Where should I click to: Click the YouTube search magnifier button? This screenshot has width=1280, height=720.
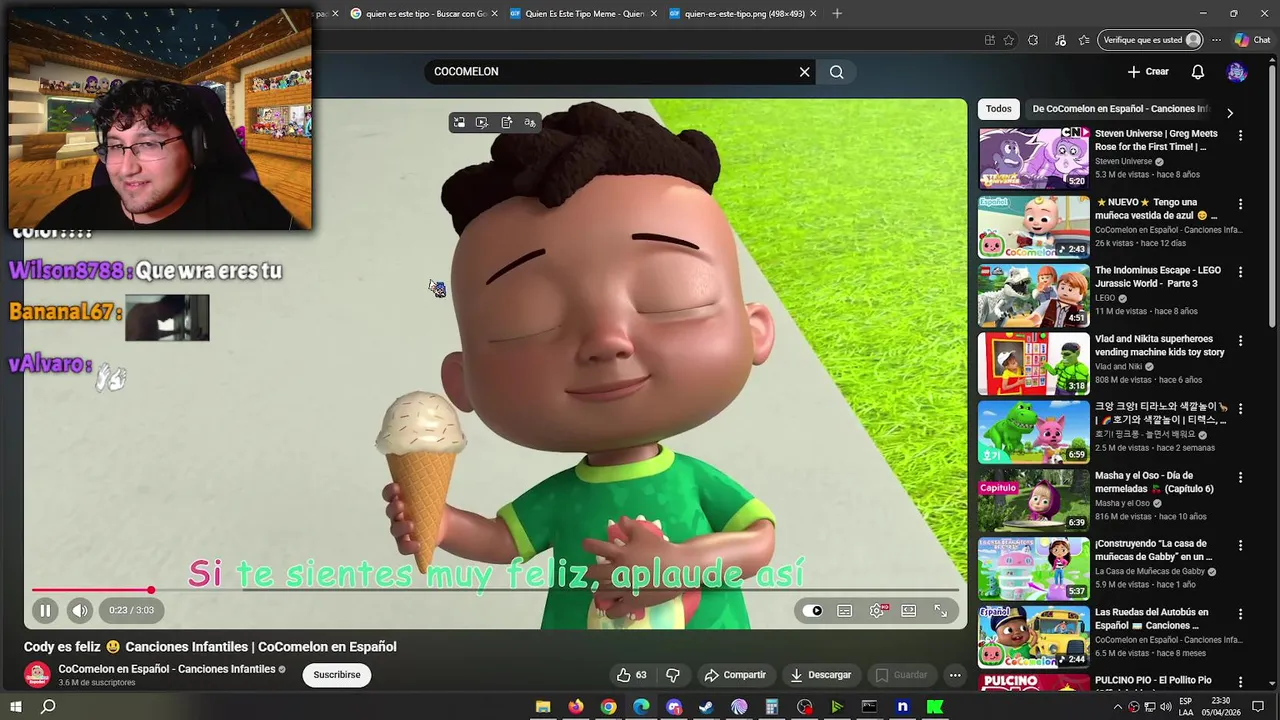[837, 72]
